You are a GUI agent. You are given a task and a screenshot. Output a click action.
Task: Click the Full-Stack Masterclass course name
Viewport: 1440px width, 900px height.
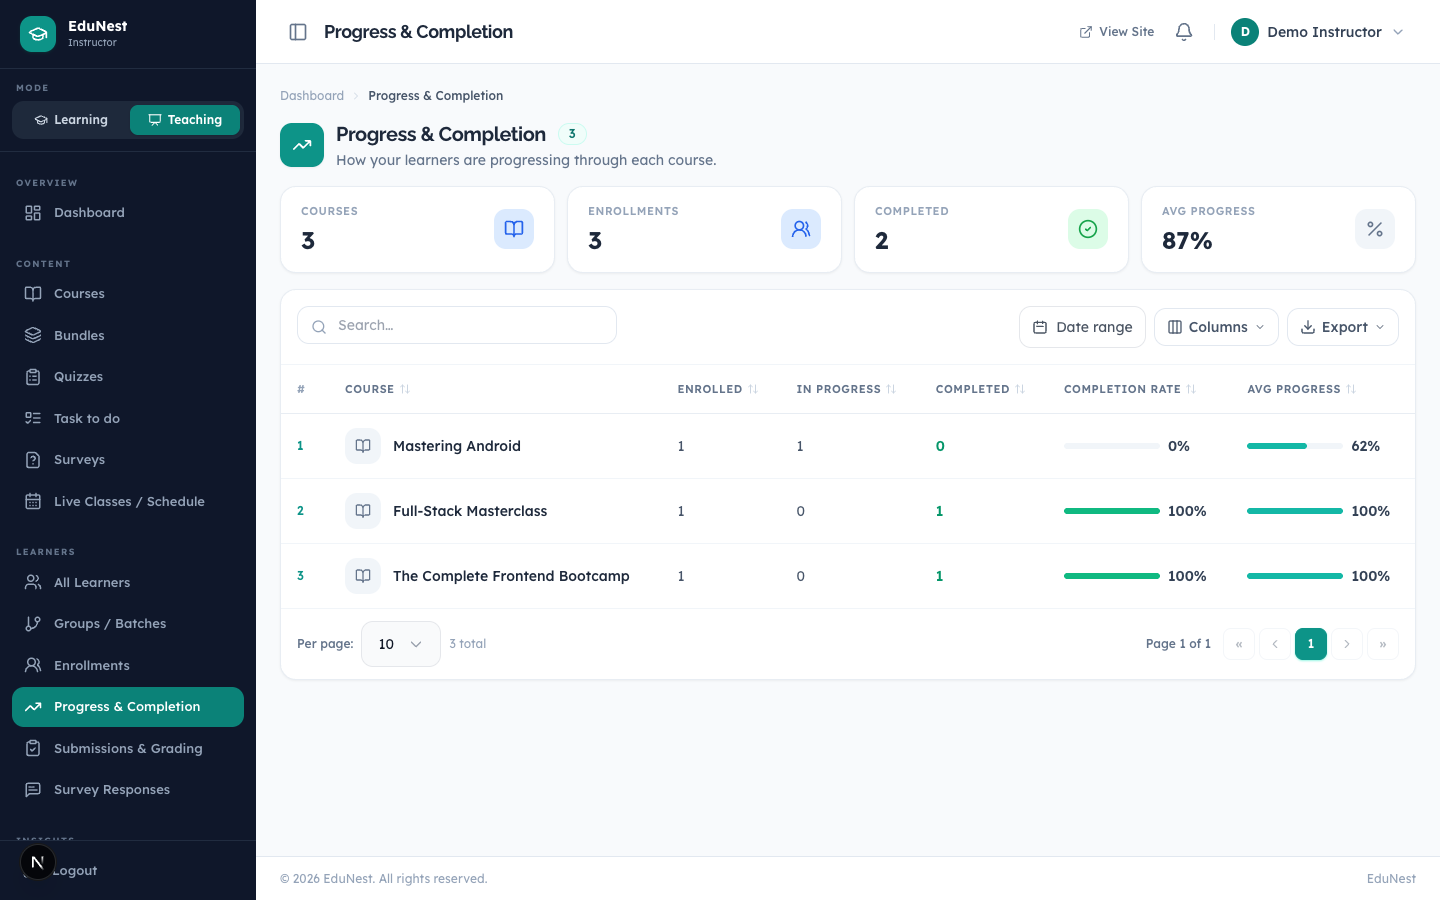click(470, 511)
